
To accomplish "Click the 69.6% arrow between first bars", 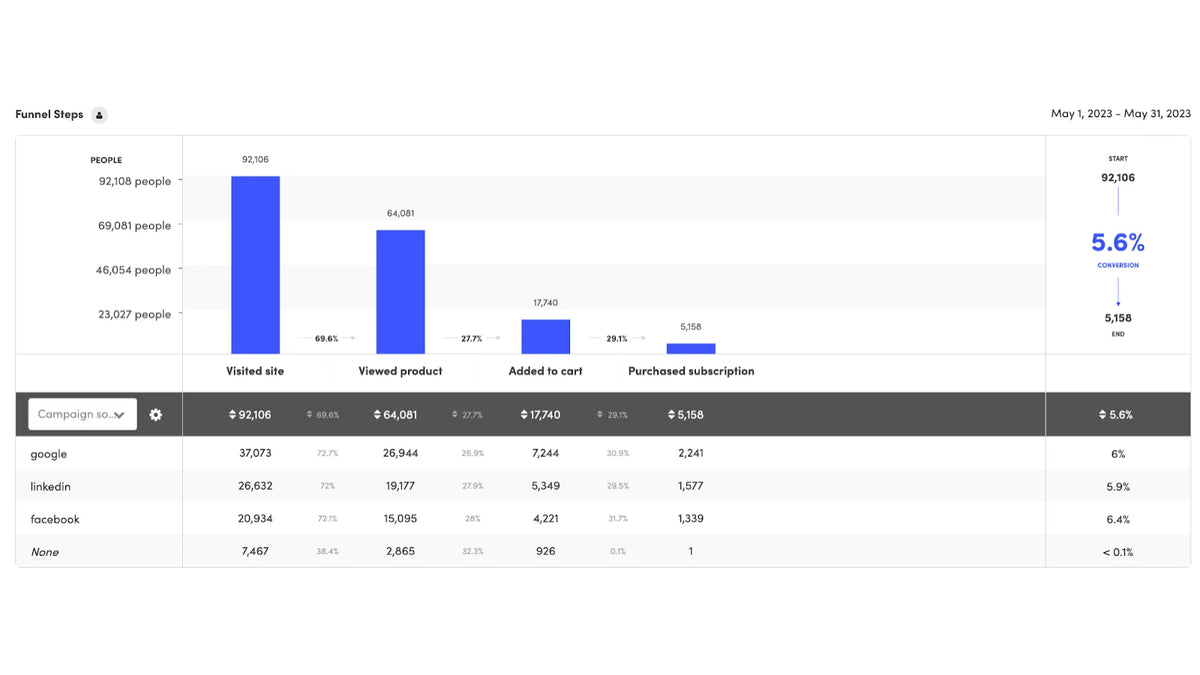I will click(327, 339).
